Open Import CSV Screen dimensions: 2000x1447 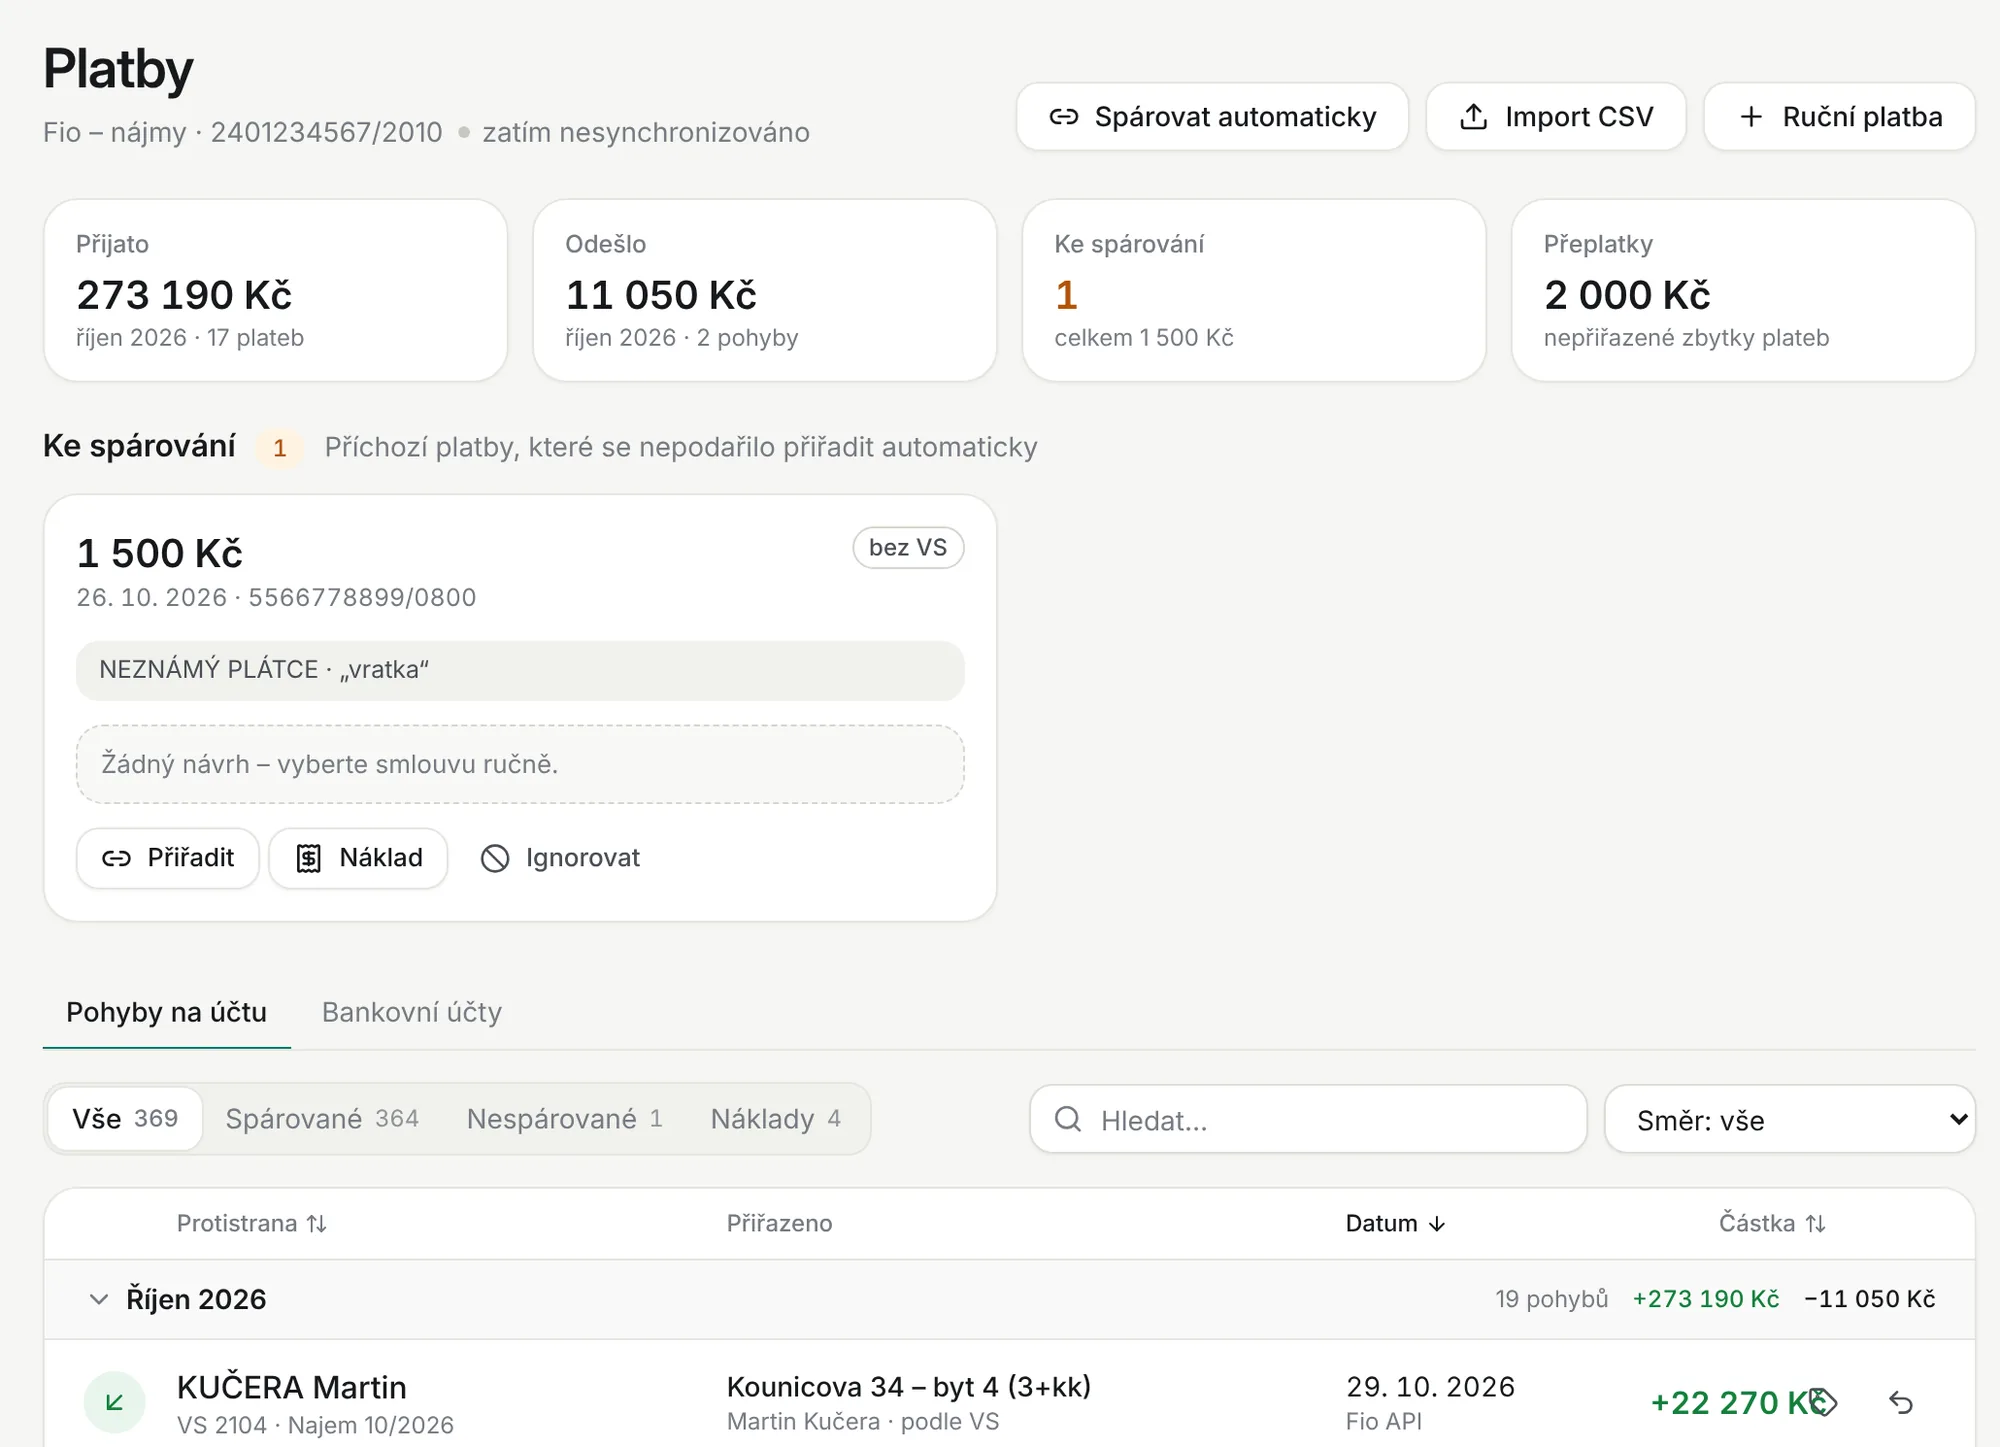[x=1556, y=117]
